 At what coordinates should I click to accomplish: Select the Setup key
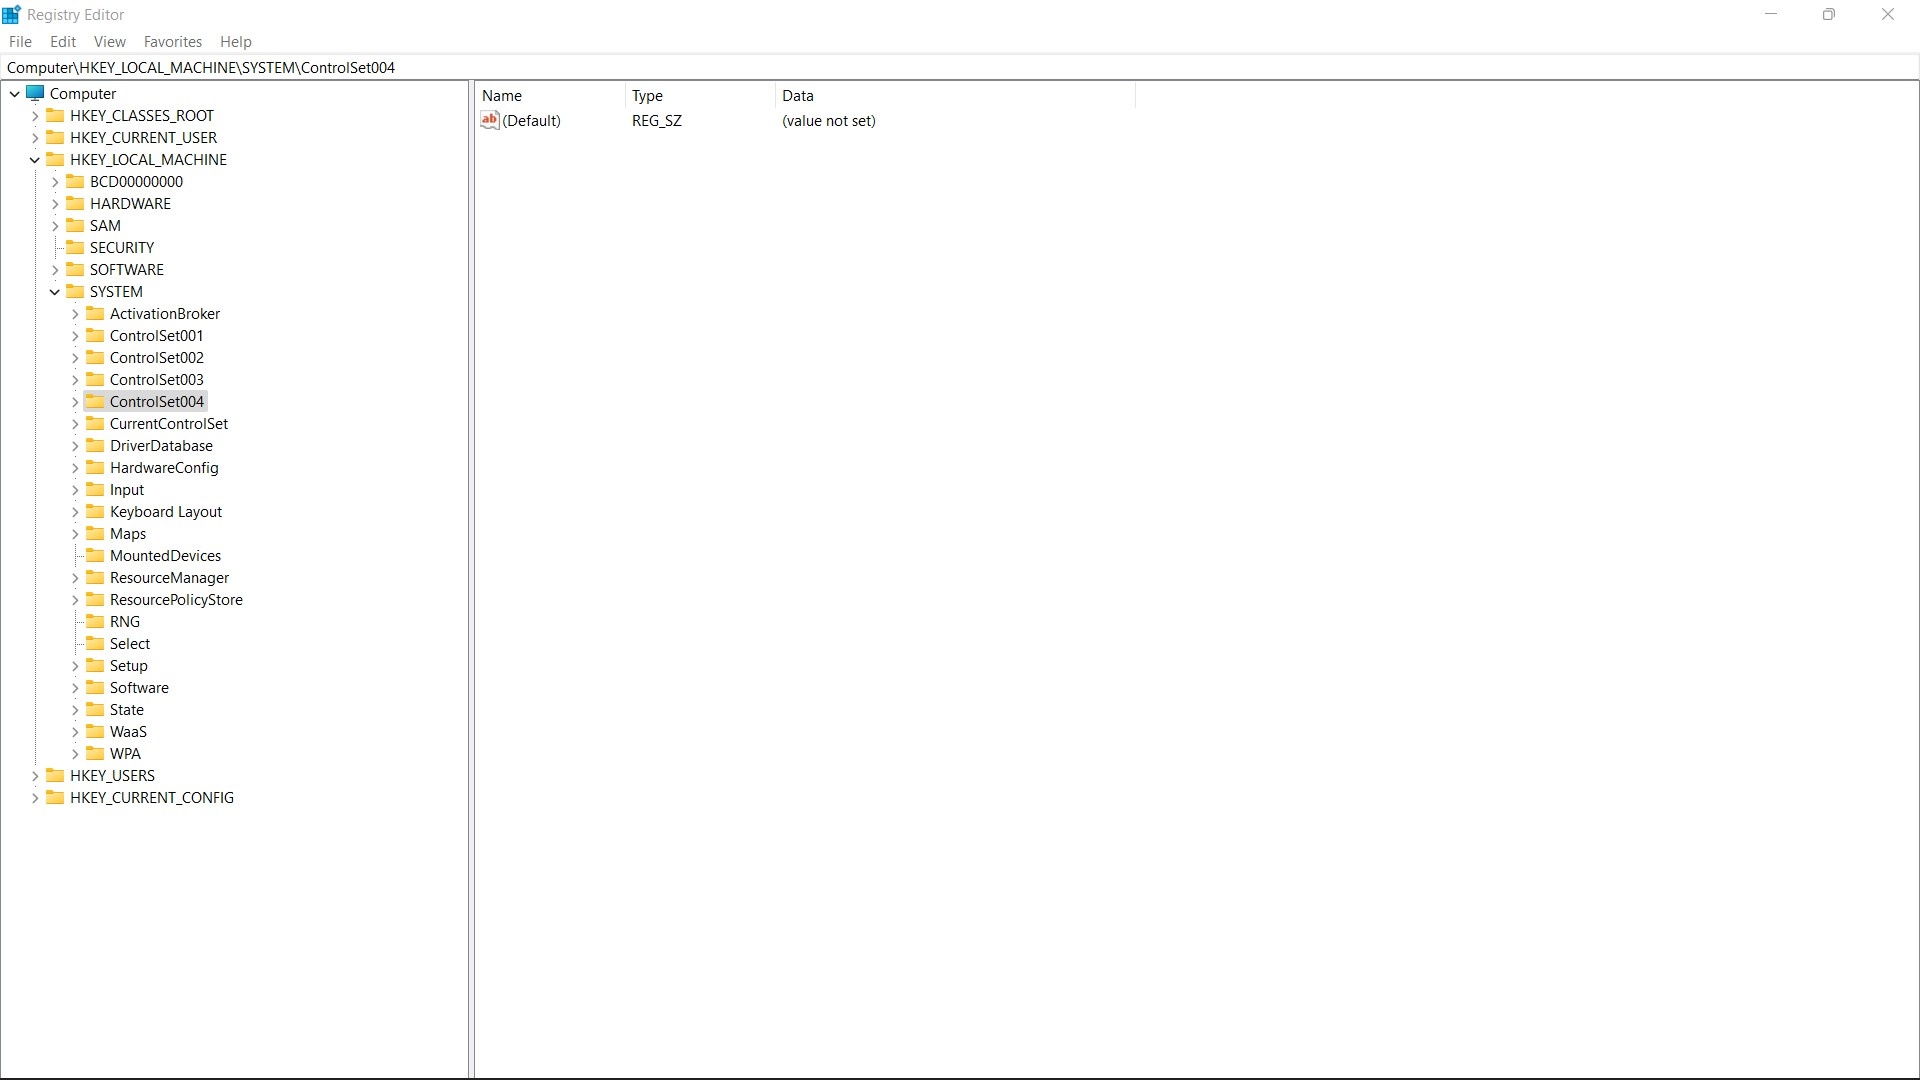129,665
